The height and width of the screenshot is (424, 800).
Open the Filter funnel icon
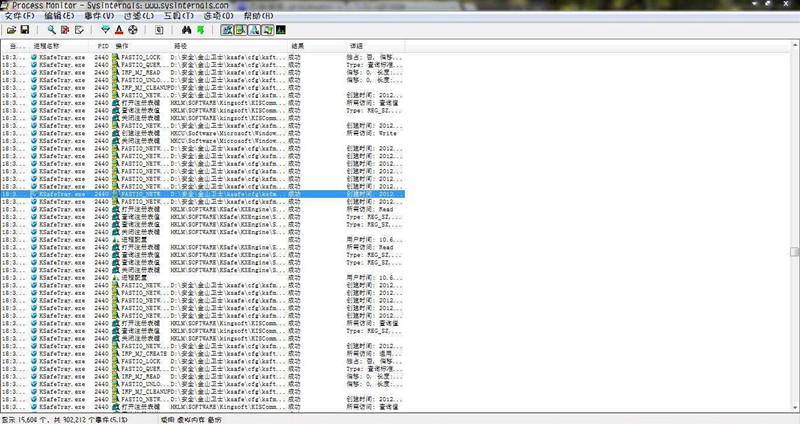click(105, 30)
